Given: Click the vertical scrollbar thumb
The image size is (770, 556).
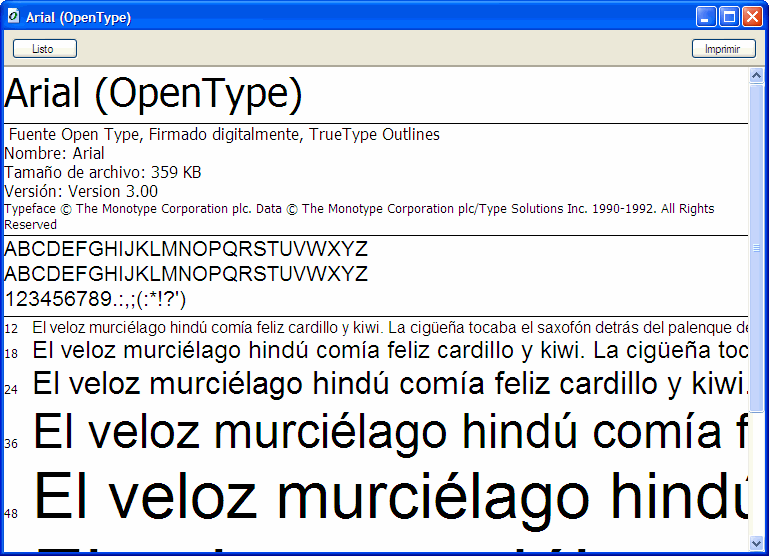Looking at the screenshot, I should [x=756, y=249].
